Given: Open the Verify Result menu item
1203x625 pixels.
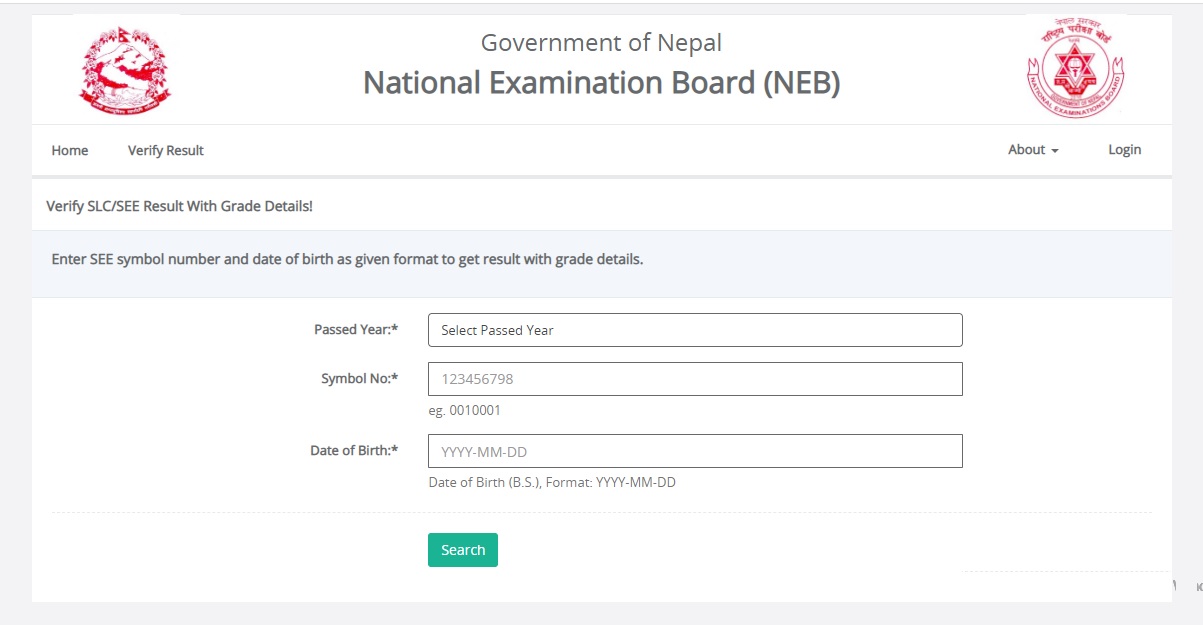Looking at the screenshot, I should [x=166, y=150].
